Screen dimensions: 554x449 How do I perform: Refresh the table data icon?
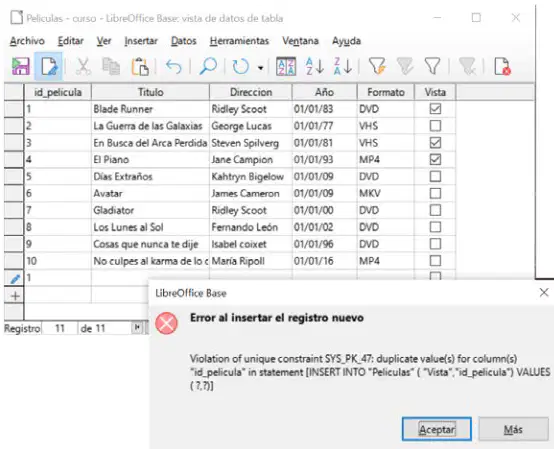[x=241, y=66]
